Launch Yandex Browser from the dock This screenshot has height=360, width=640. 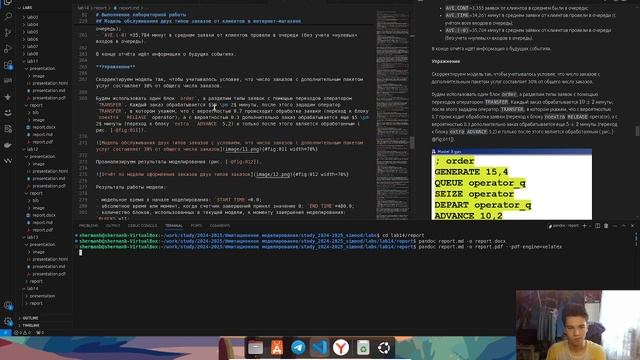(x=341, y=348)
